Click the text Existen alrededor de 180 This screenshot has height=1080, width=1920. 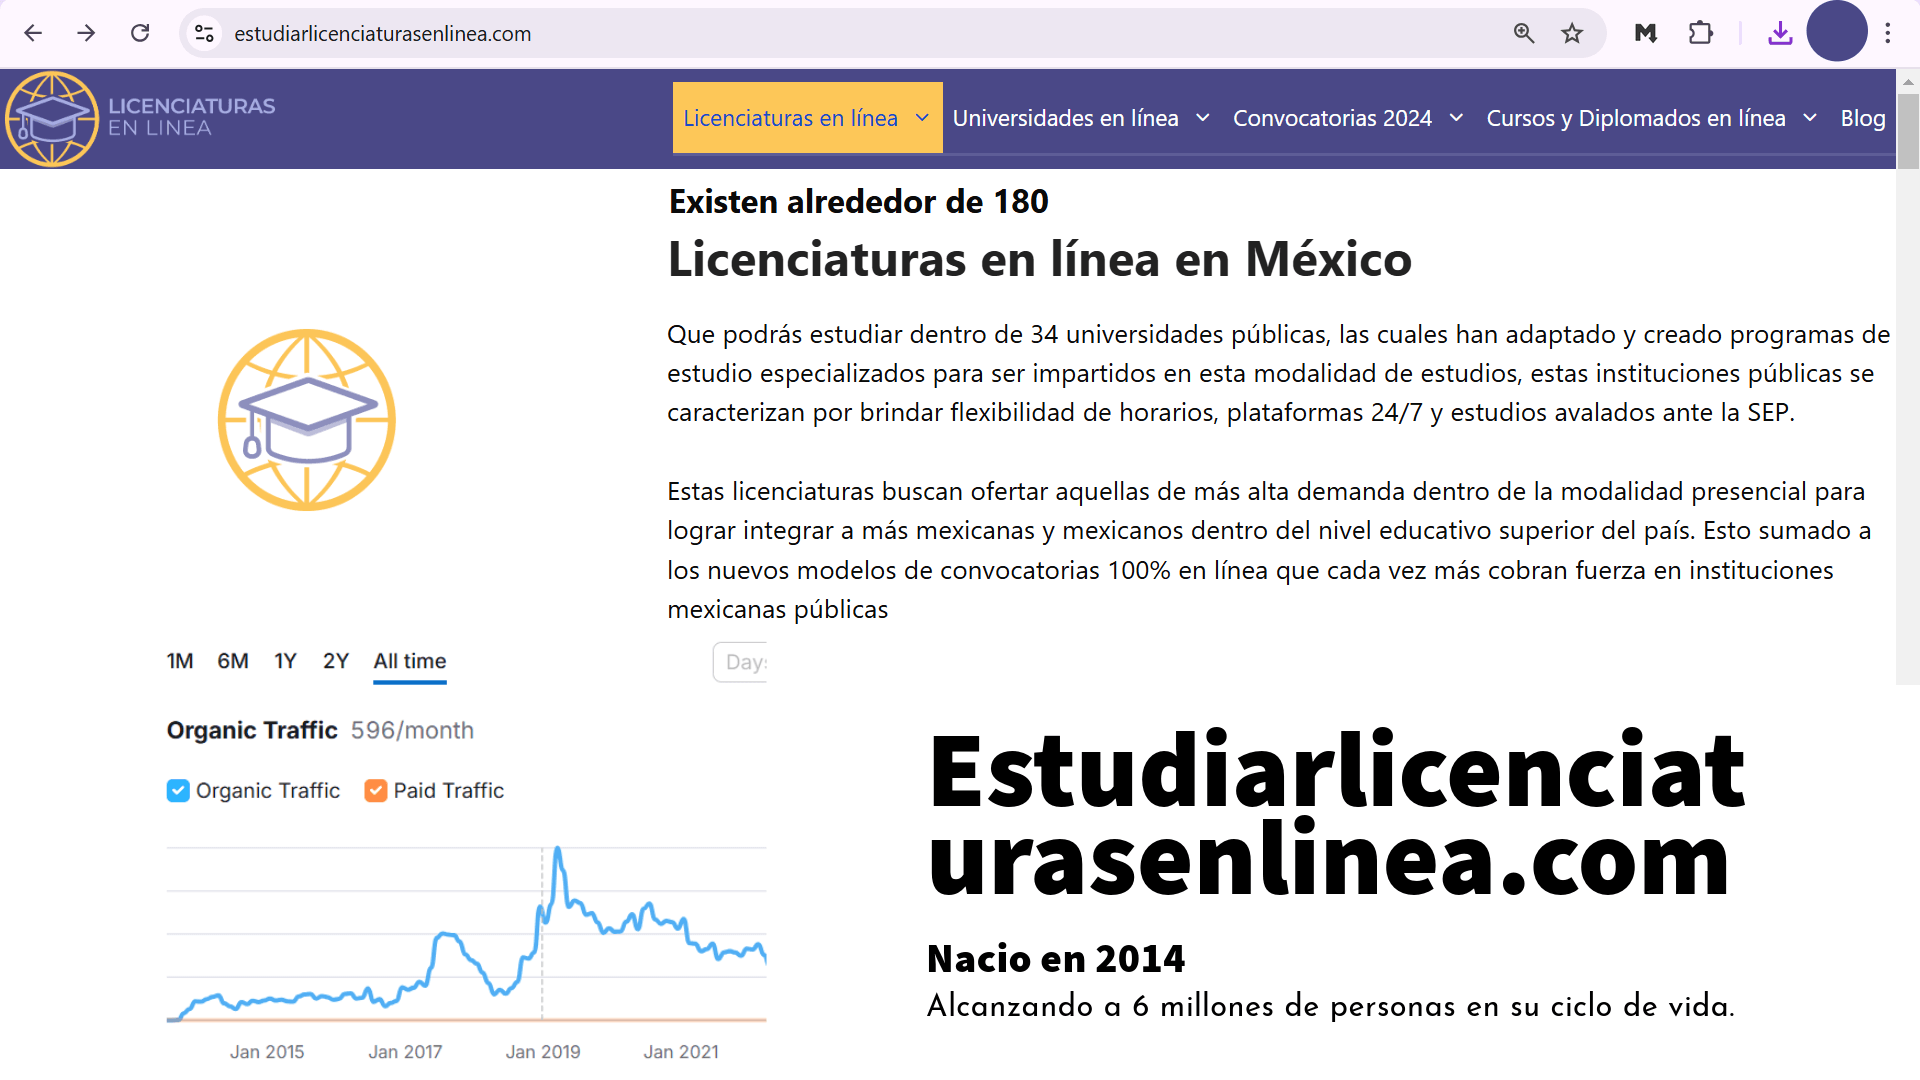point(858,202)
